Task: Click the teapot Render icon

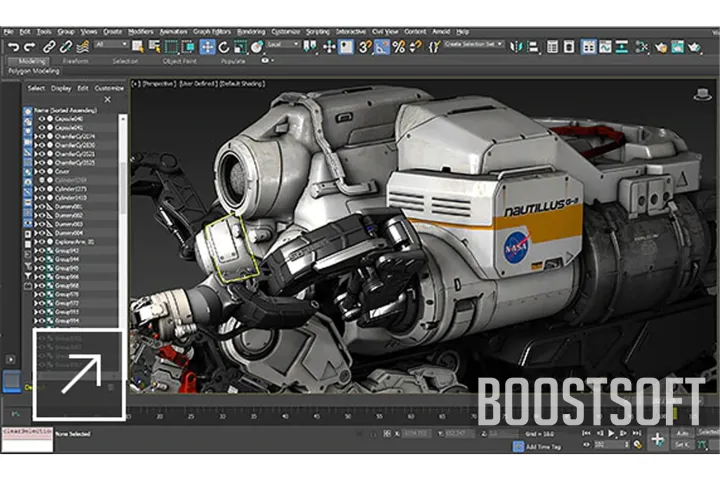Action: point(692,46)
